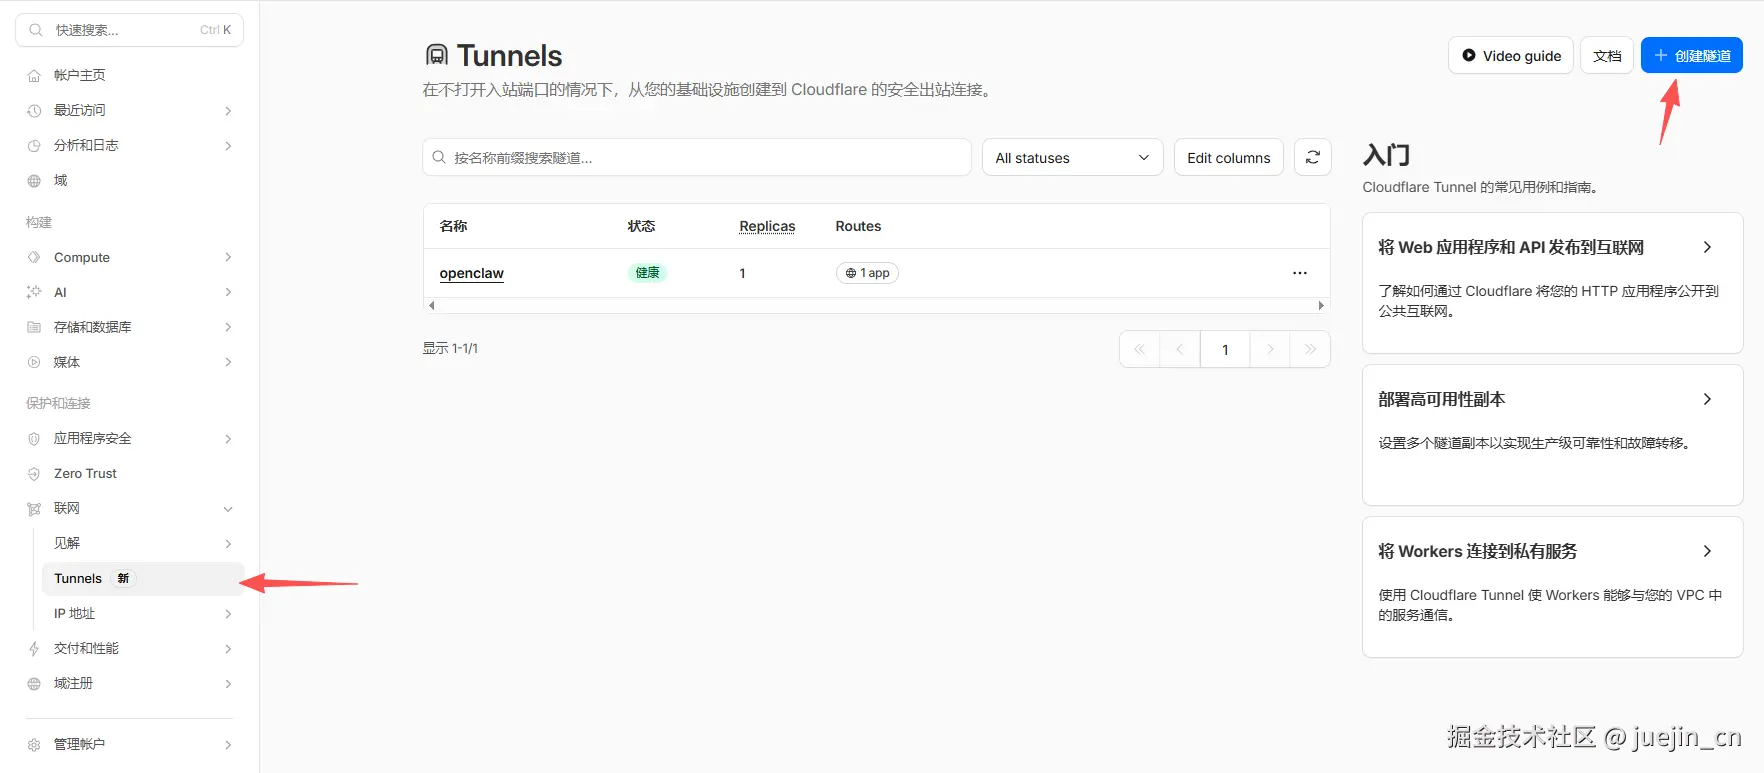Click the Routes column header

pos(858,226)
